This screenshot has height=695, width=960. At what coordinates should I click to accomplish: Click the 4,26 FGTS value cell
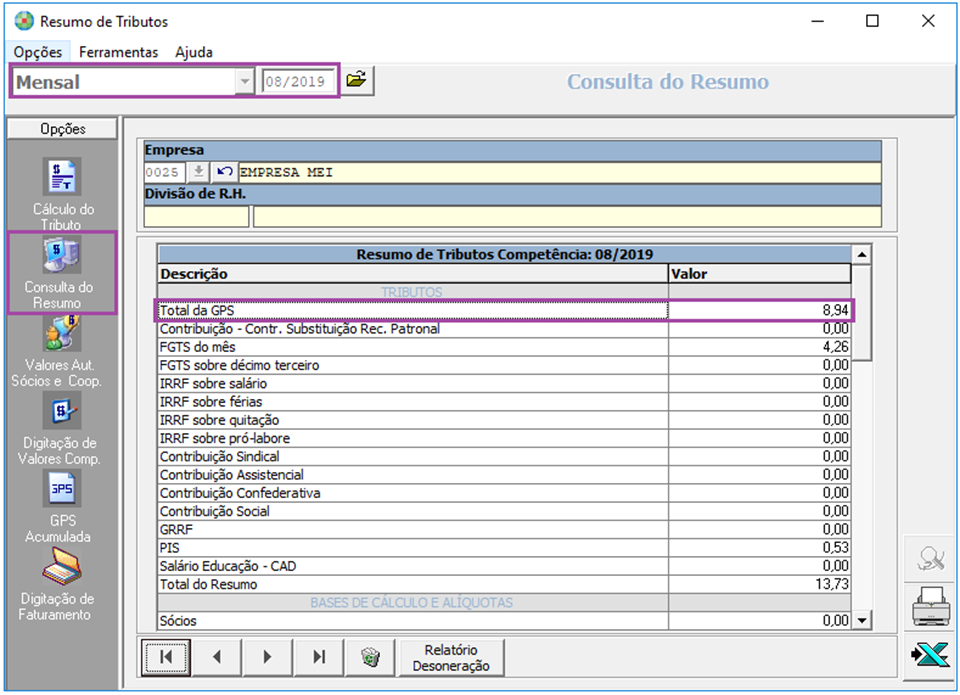(759, 347)
